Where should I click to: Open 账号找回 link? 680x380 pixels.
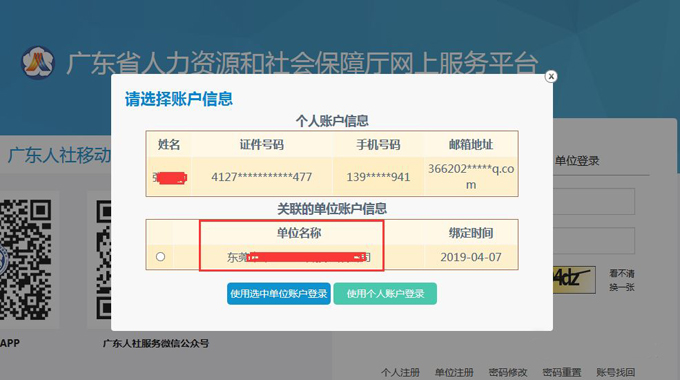[x=615, y=372]
